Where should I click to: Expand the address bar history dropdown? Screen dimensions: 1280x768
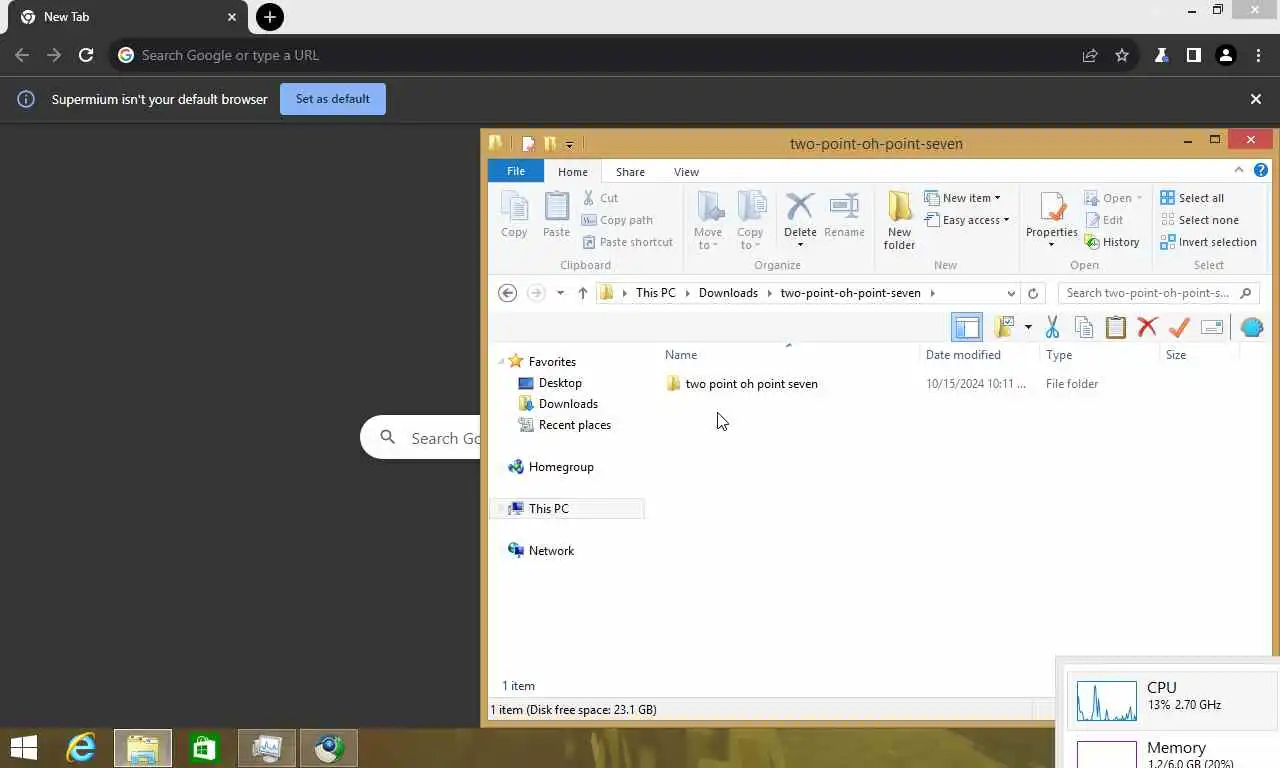1011,293
